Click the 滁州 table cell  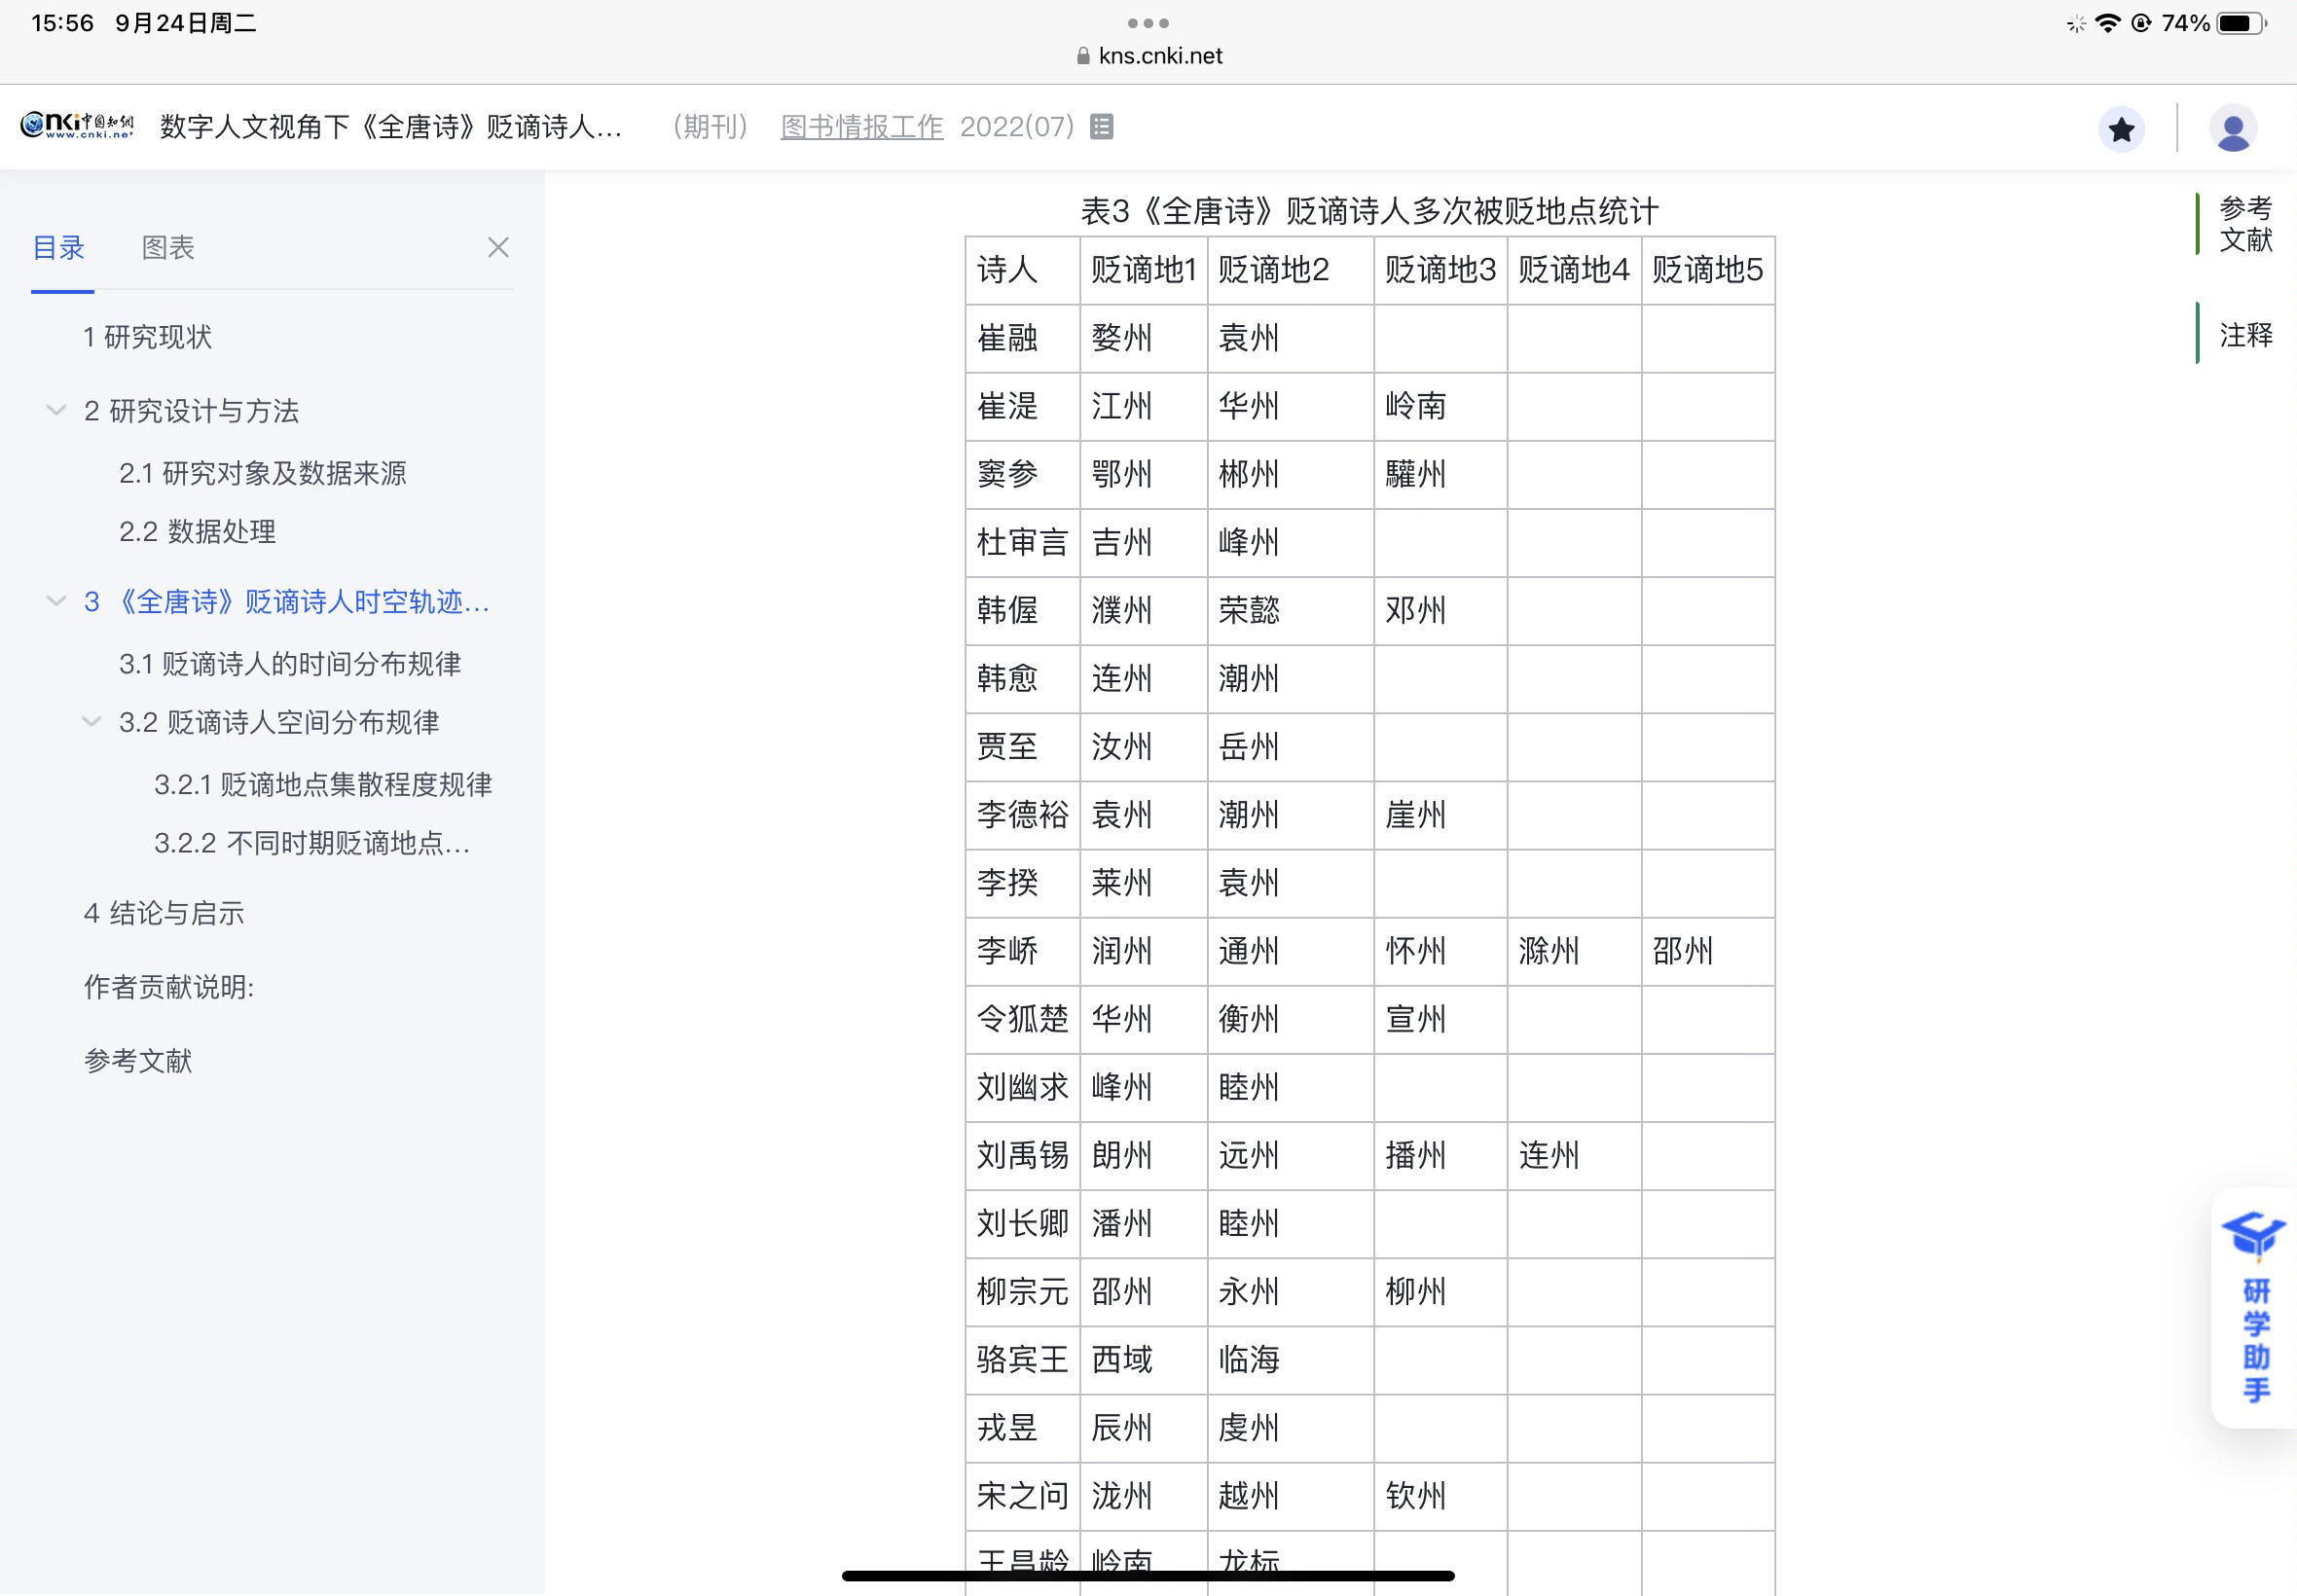1574,951
